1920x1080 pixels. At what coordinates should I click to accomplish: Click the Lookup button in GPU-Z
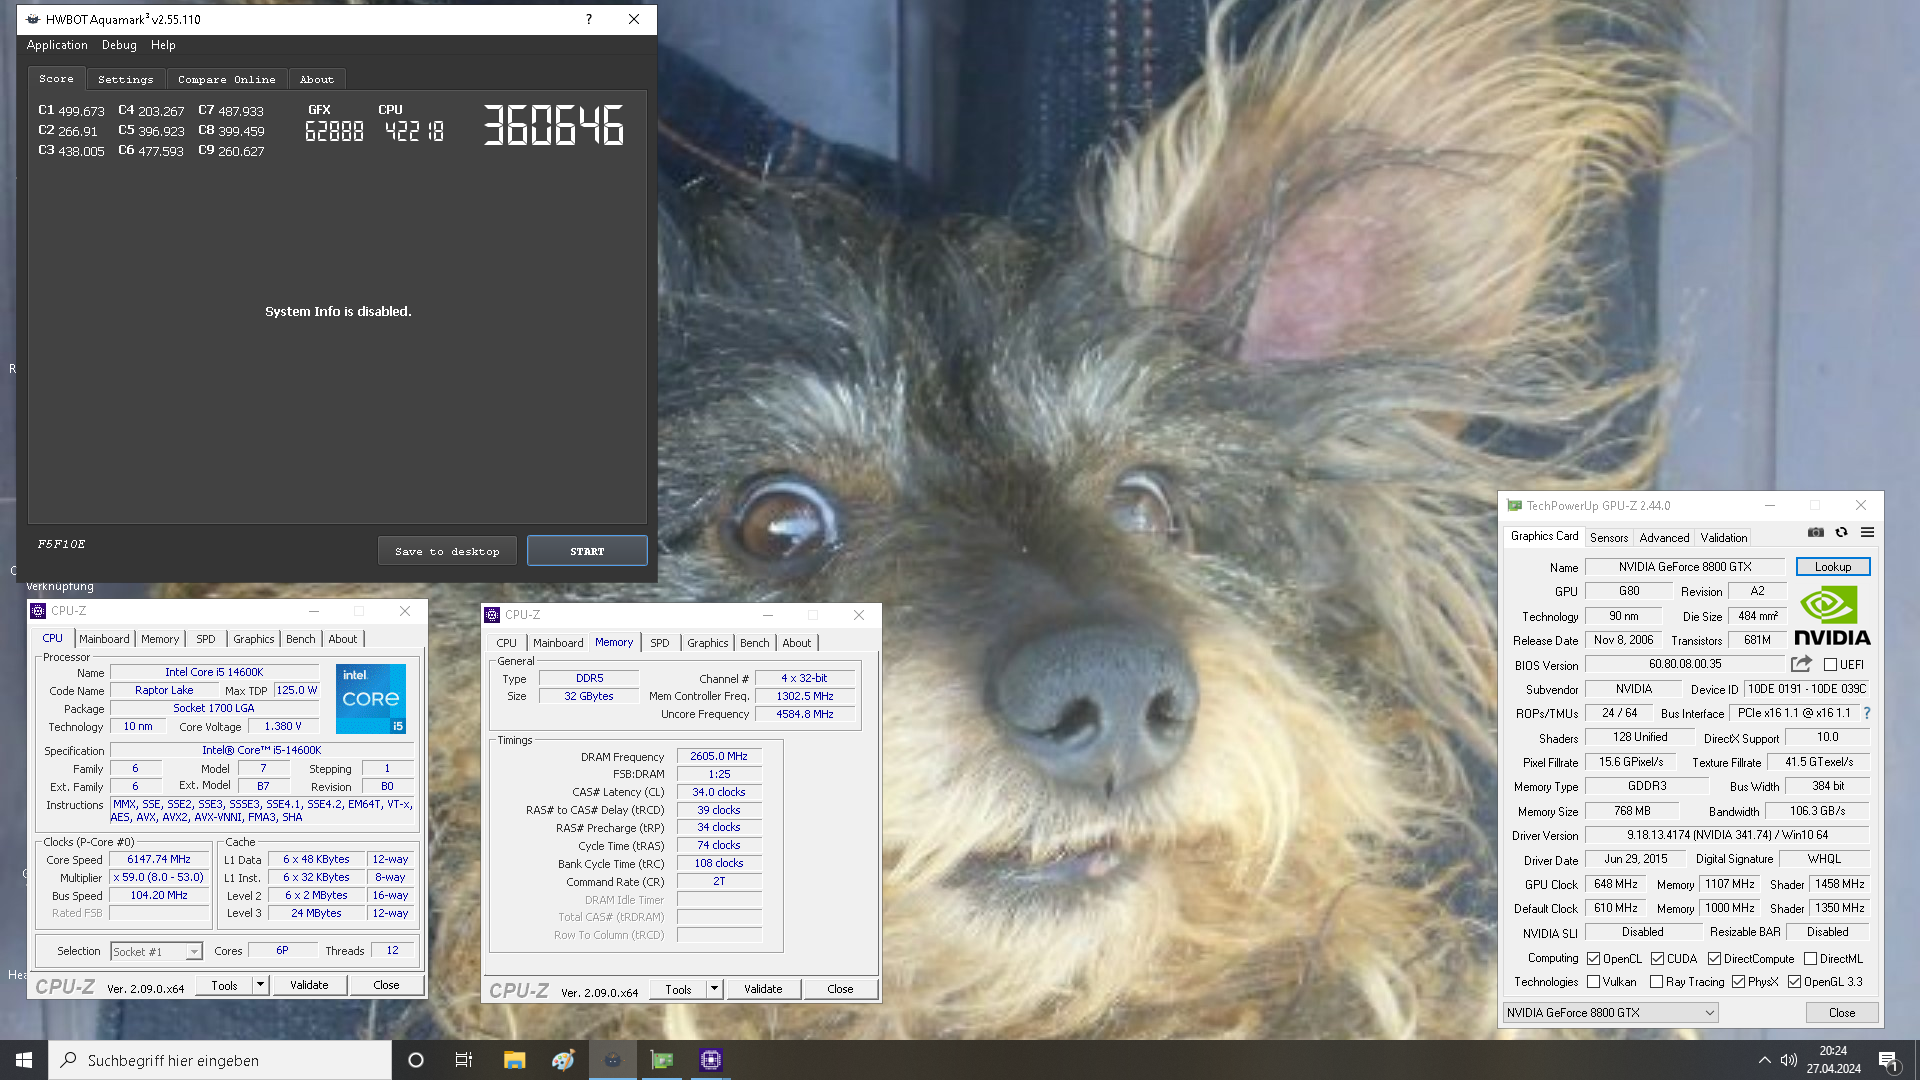[x=1833, y=567]
